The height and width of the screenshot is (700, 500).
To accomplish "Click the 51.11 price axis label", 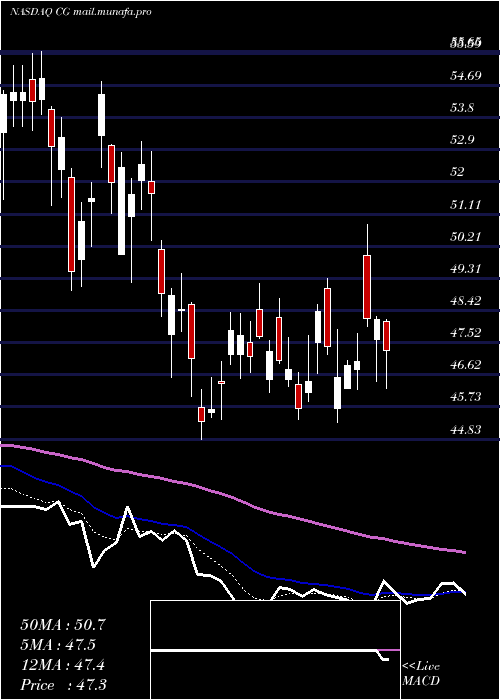I will 465,204.
